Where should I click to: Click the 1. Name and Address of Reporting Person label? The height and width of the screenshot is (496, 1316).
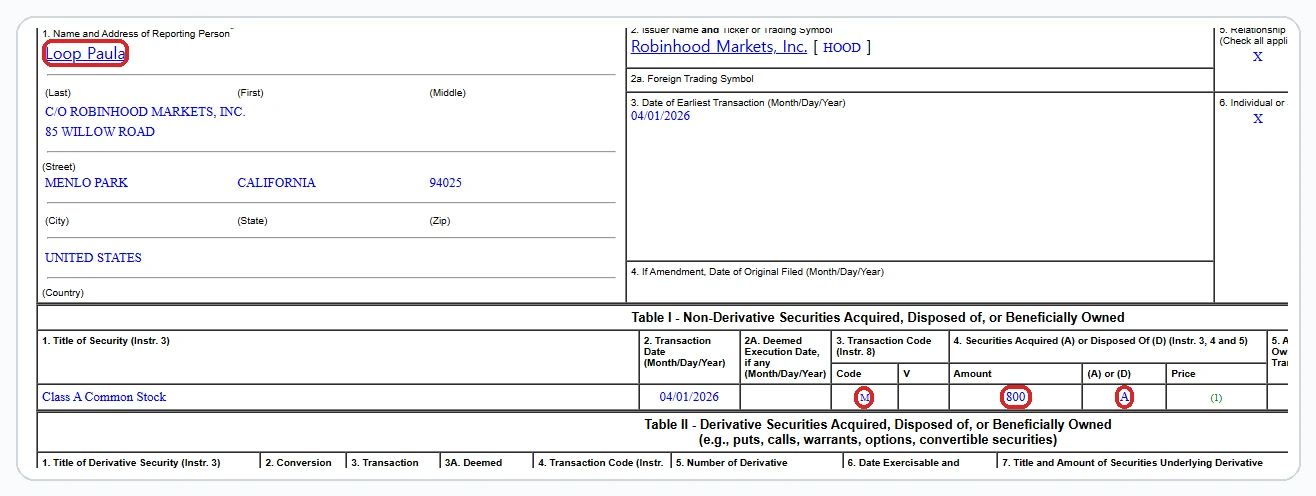[x=135, y=33]
